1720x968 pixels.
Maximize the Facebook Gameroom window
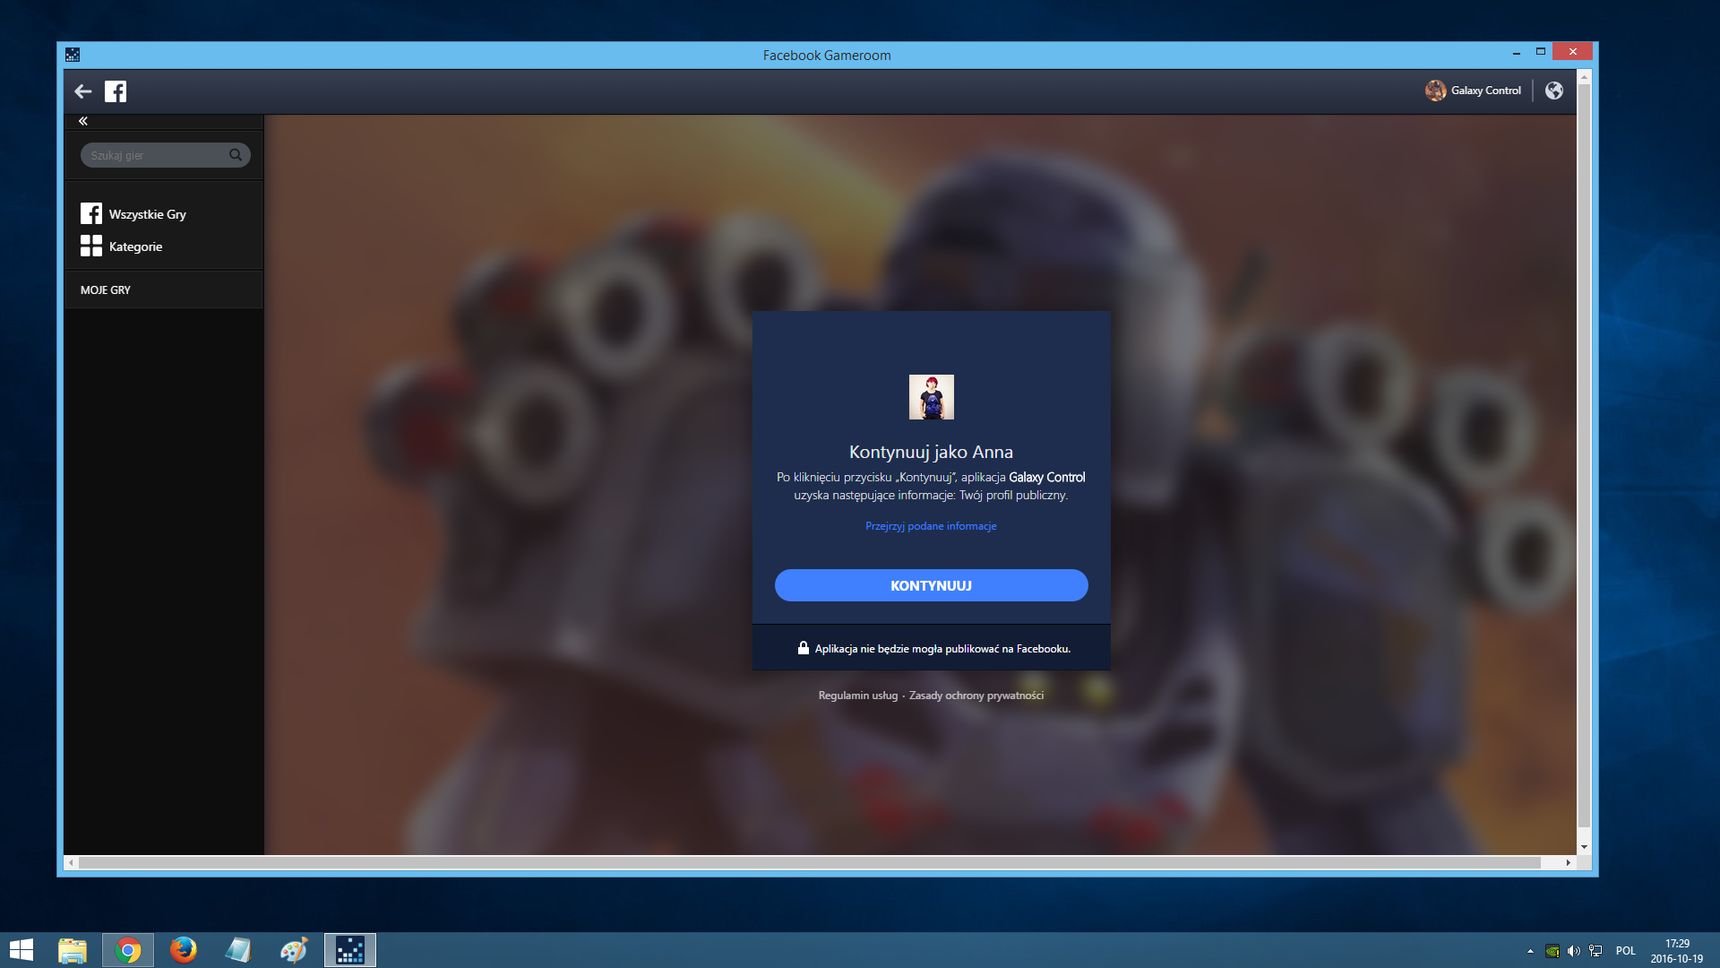(1541, 52)
